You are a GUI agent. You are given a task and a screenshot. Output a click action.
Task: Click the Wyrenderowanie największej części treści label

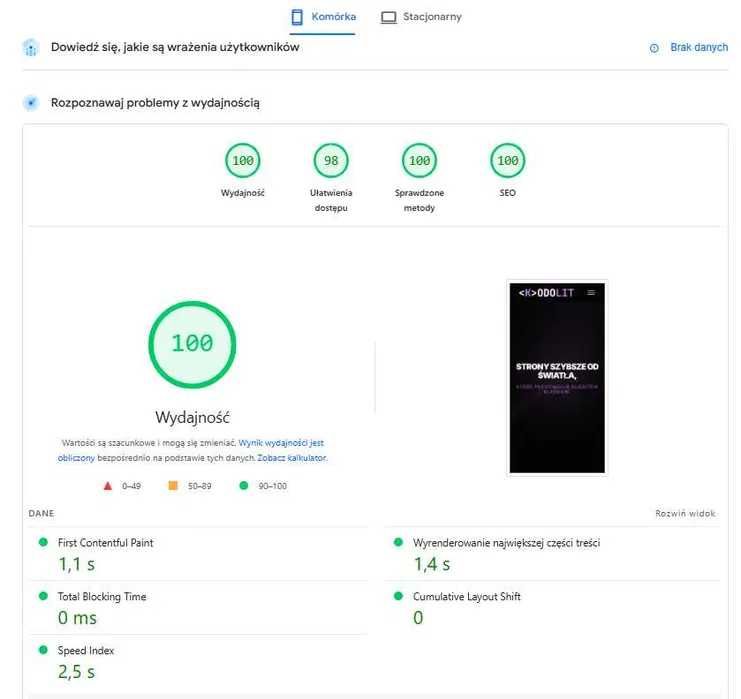click(x=507, y=543)
